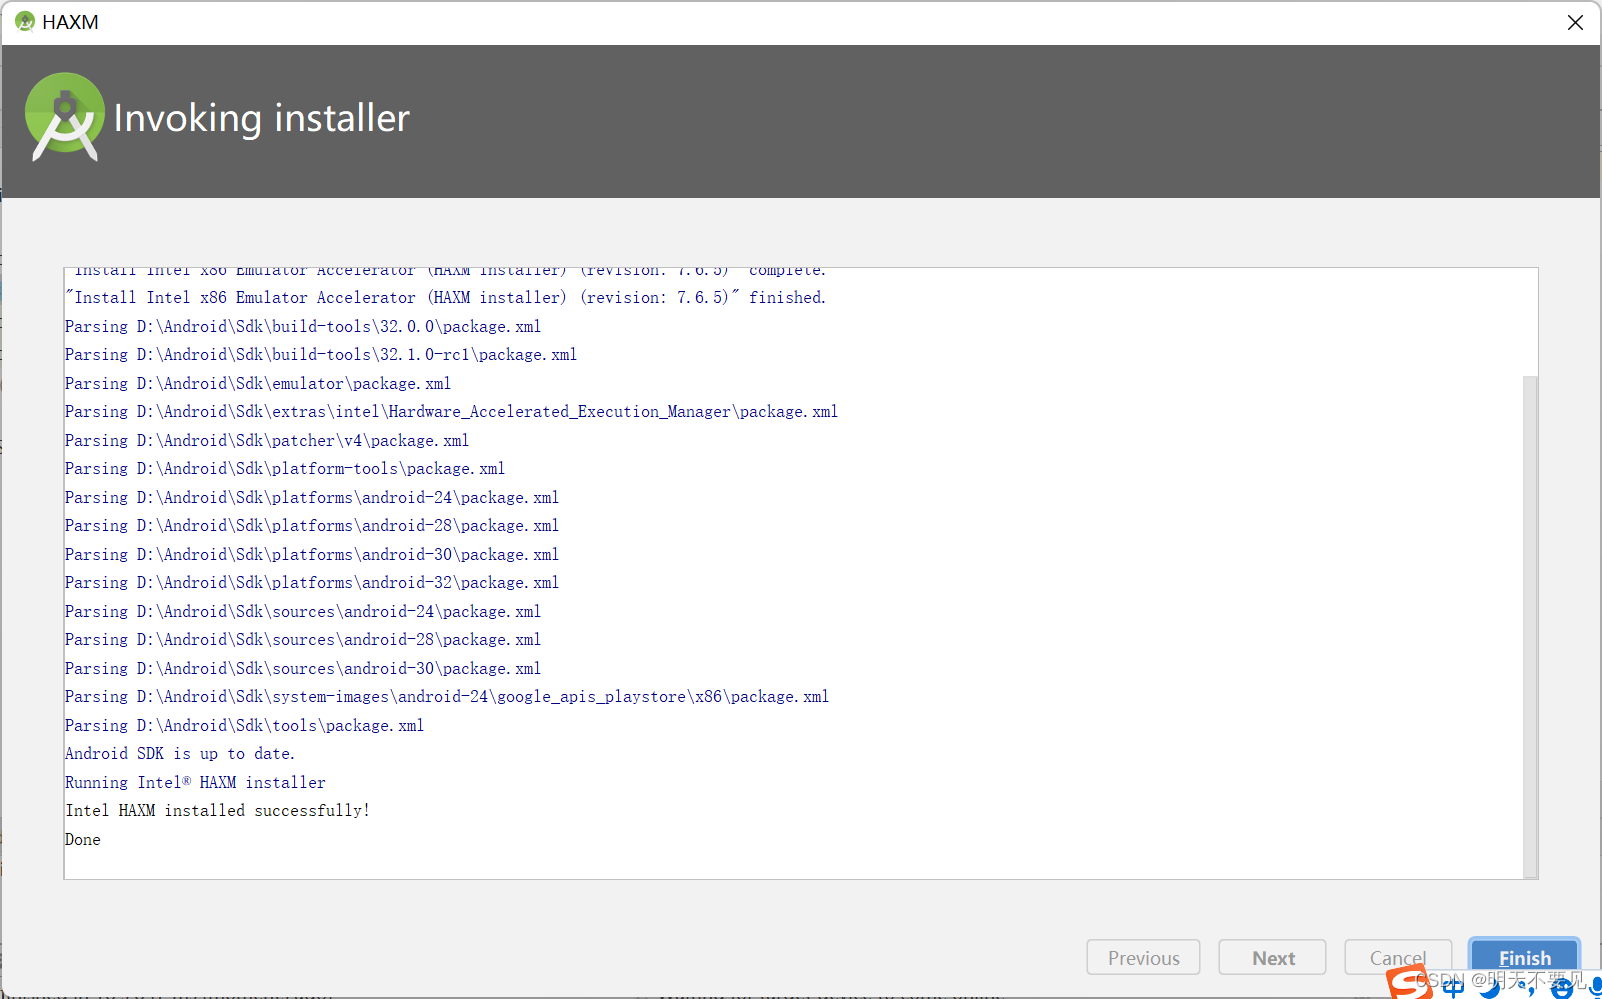Click the Previous button
The height and width of the screenshot is (999, 1602).
(1143, 957)
